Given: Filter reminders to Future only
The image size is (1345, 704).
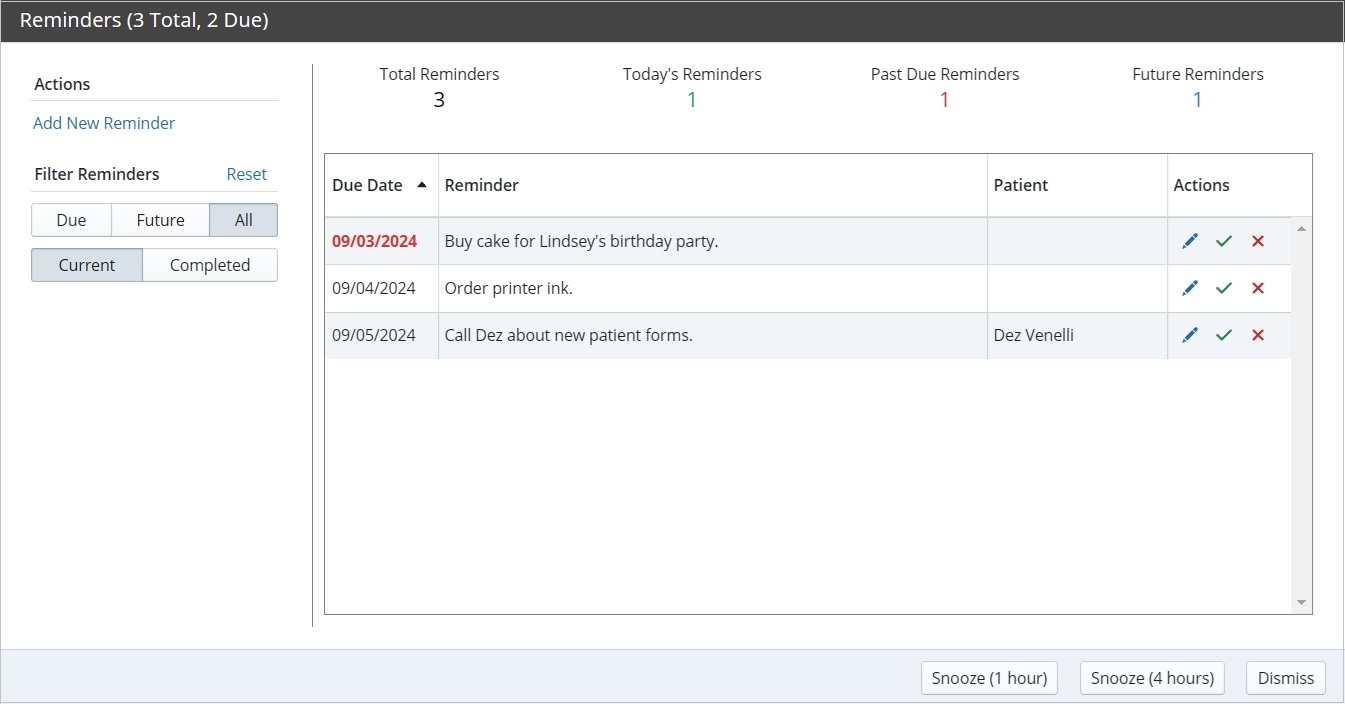Looking at the screenshot, I should tap(160, 220).
